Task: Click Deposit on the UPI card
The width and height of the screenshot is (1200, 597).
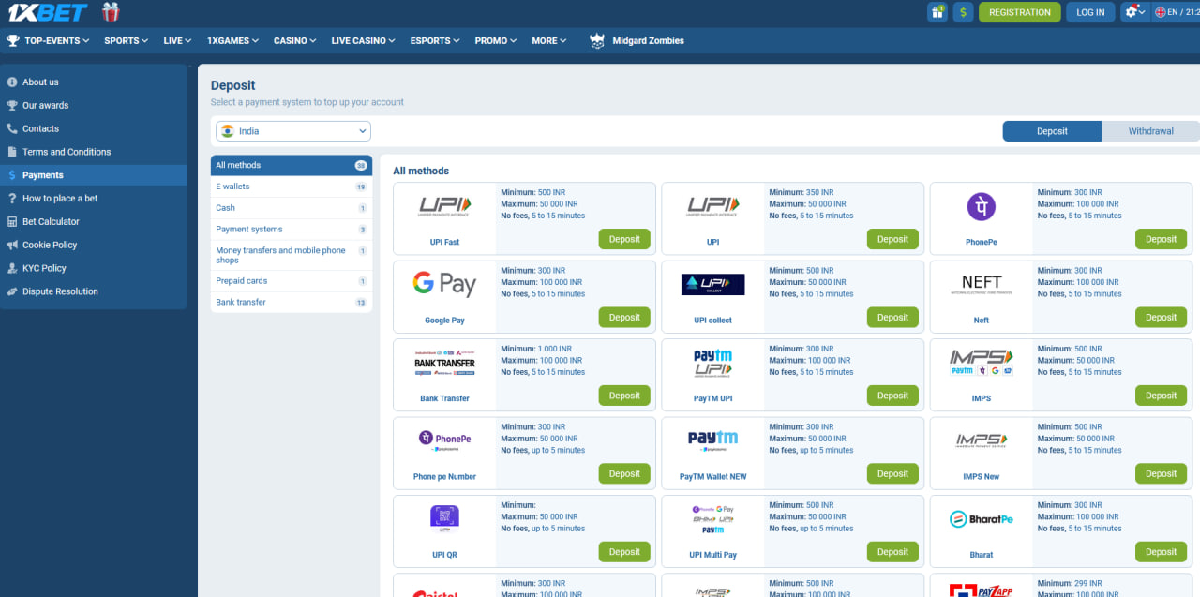Action: point(893,239)
